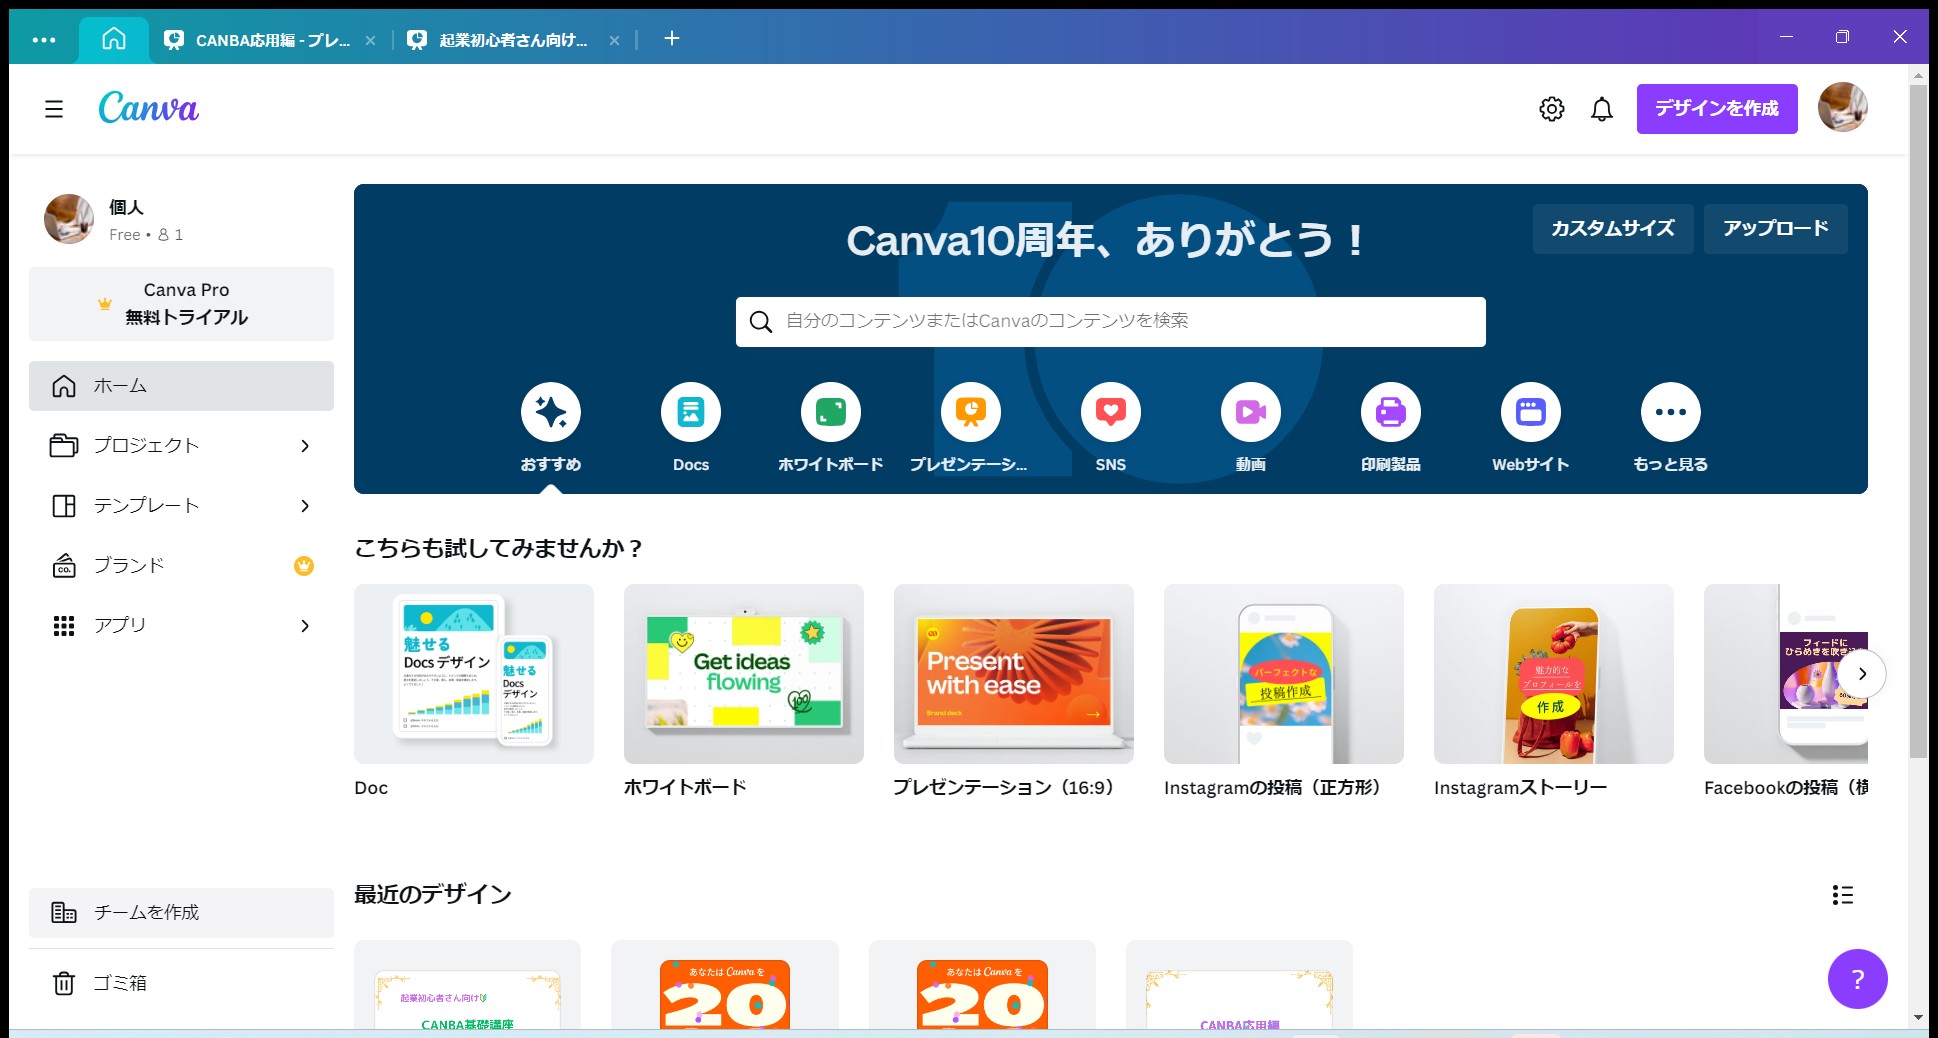Click the こちらも試してみませんか？ heading
Screen dimensions: 1938x1038
[499, 548]
